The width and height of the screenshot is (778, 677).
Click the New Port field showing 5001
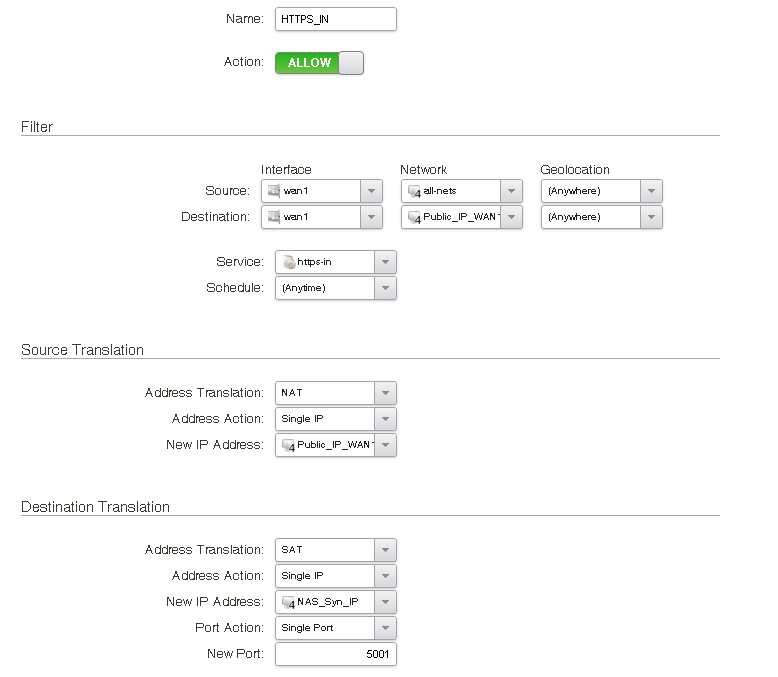336,654
